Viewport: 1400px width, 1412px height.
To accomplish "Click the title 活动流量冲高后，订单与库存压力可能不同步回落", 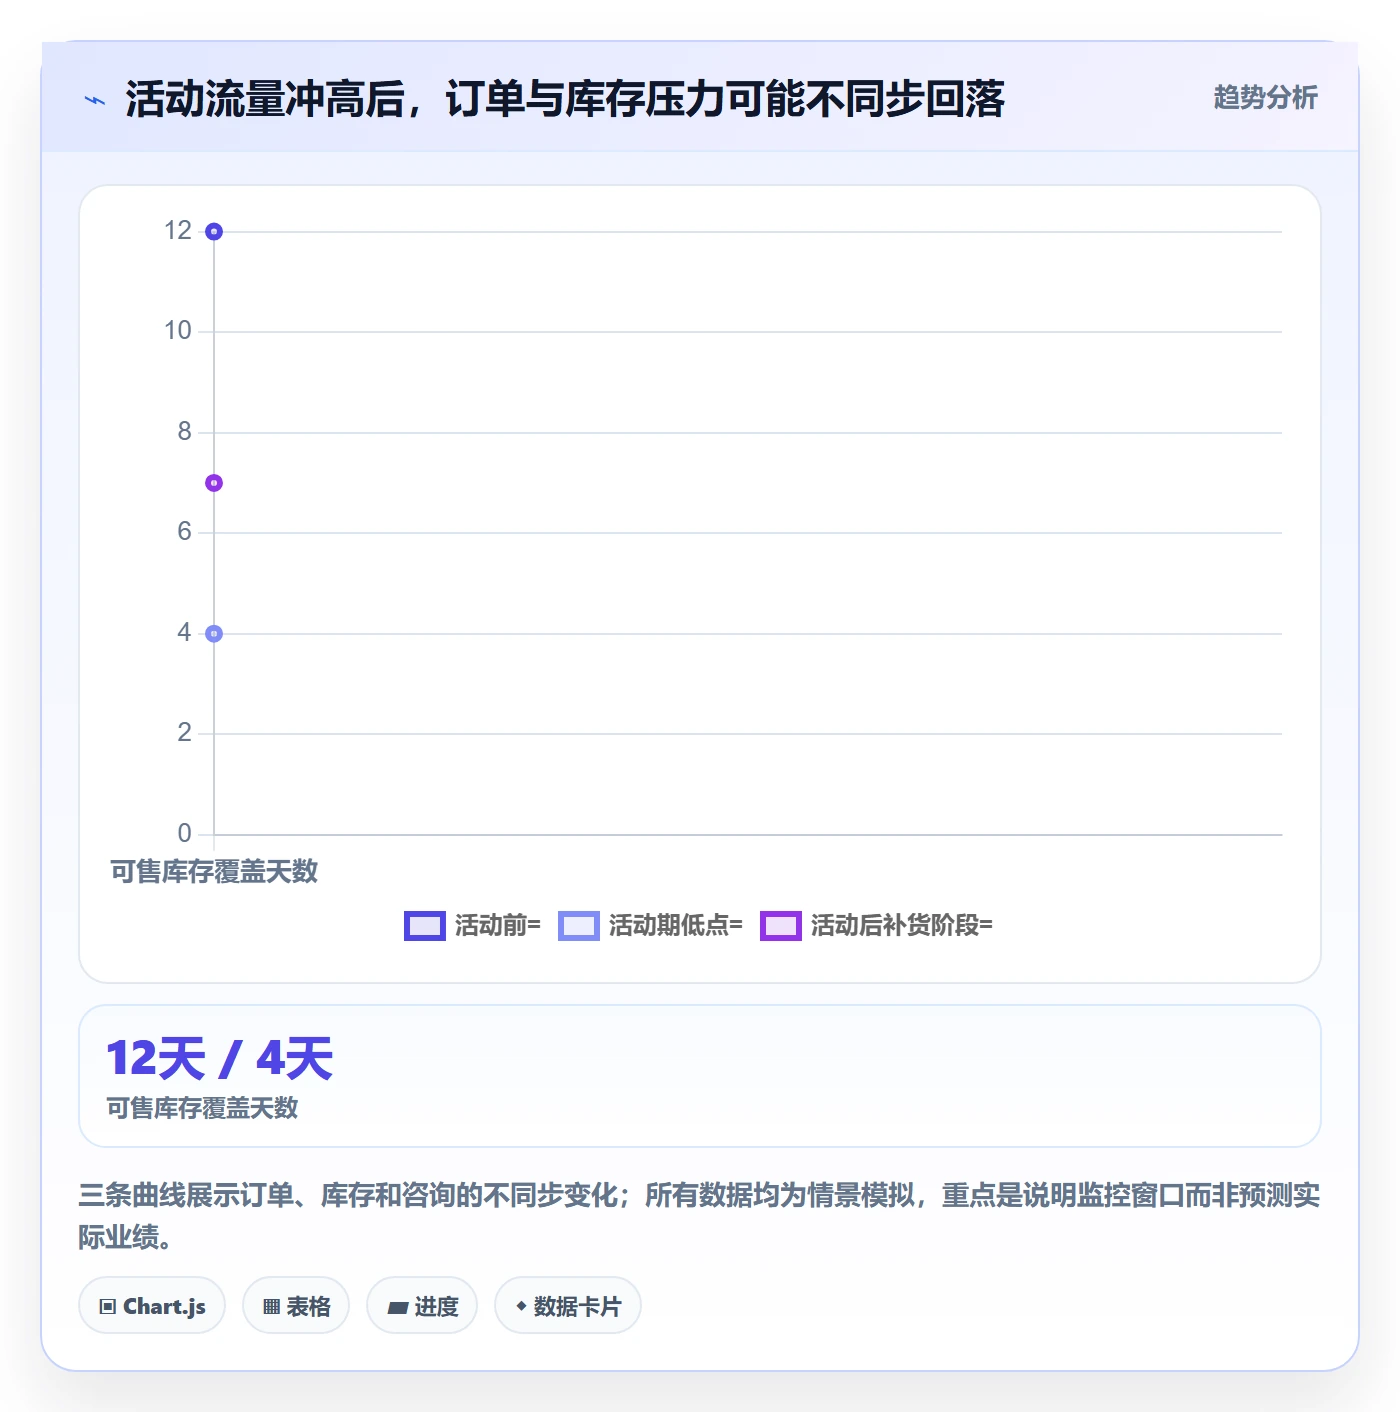I will pyautogui.click(x=565, y=99).
